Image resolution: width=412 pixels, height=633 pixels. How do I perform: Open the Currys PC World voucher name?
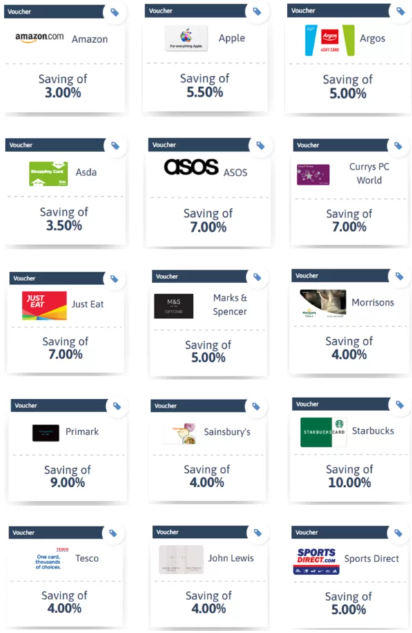(x=369, y=173)
